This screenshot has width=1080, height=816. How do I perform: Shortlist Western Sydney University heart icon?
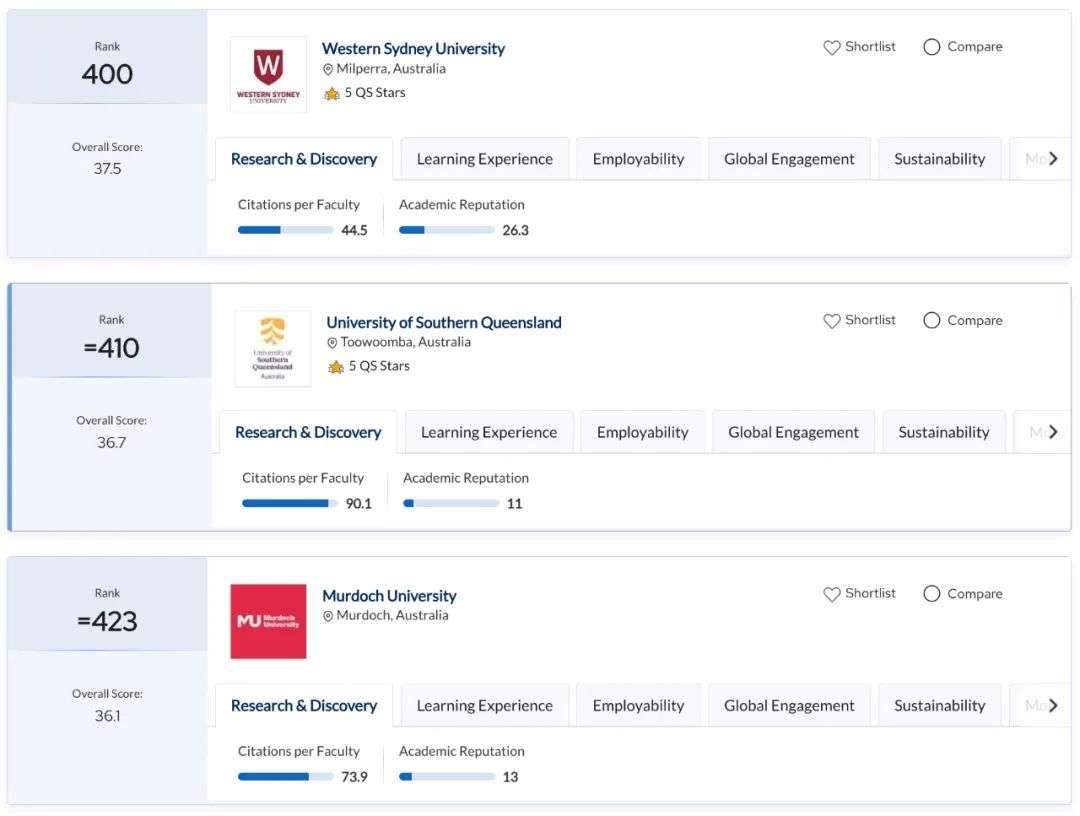(x=831, y=48)
